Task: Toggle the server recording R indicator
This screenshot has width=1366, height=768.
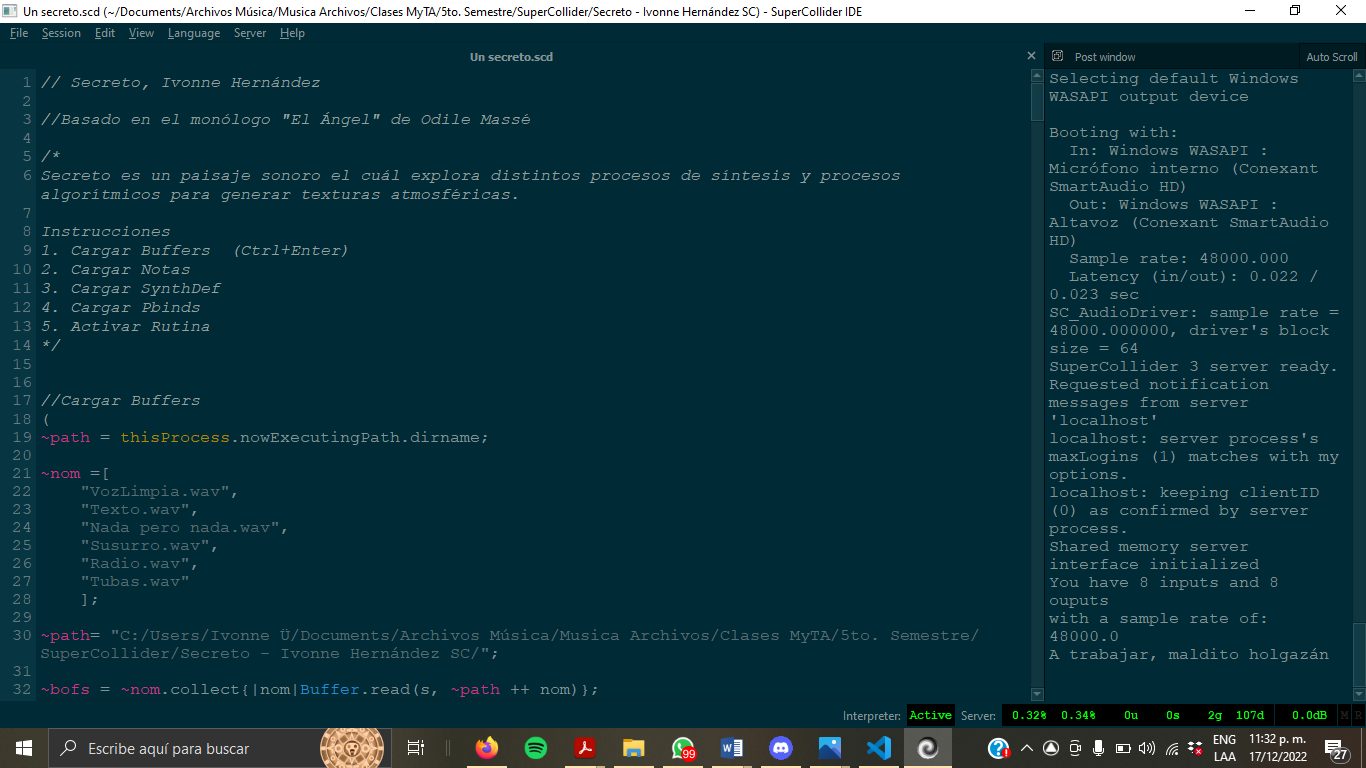Action: coord(1358,716)
